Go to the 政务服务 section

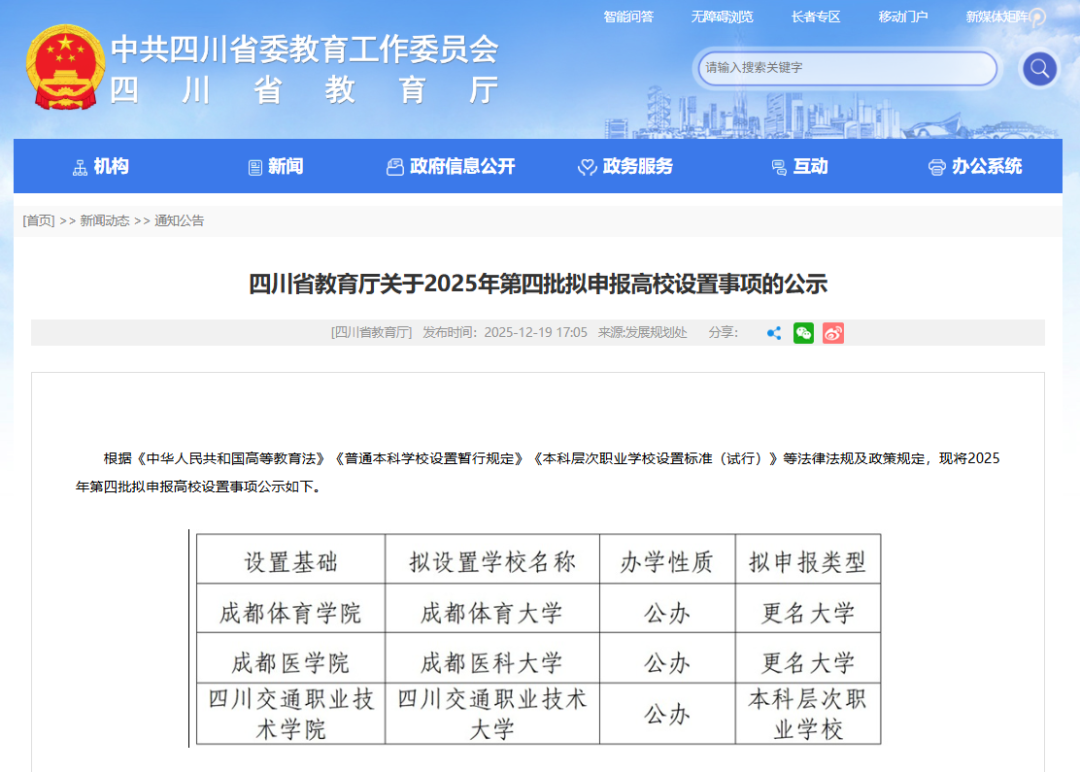tap(625, 167)
